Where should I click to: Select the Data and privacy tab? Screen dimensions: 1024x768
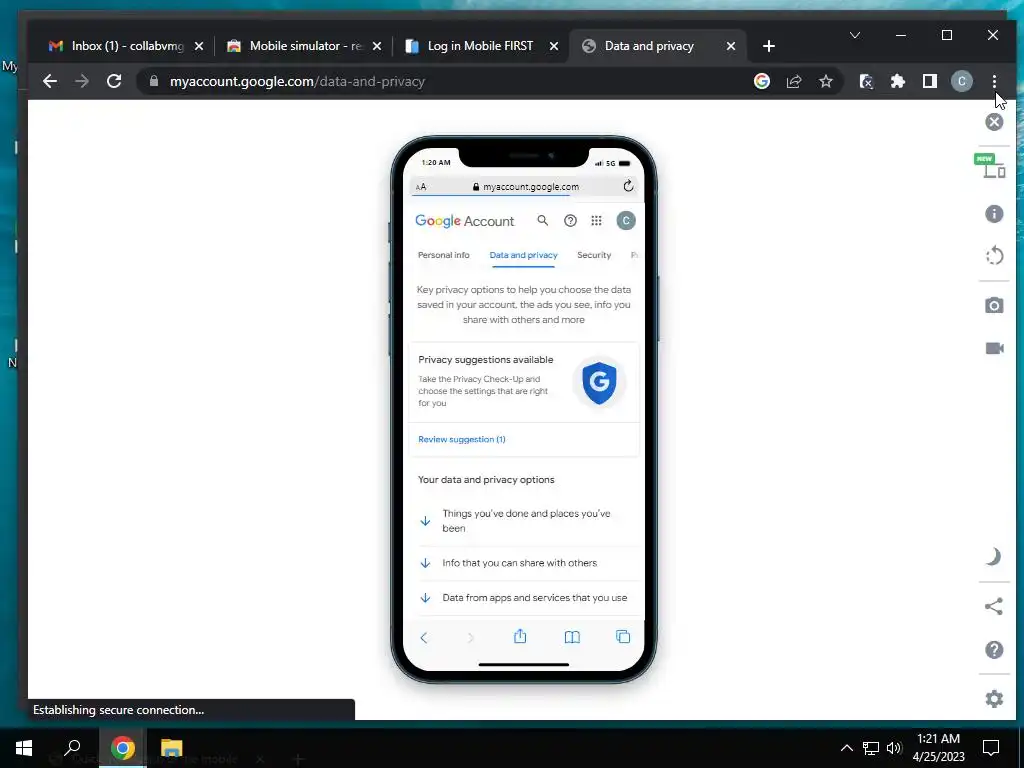point(524,255)
